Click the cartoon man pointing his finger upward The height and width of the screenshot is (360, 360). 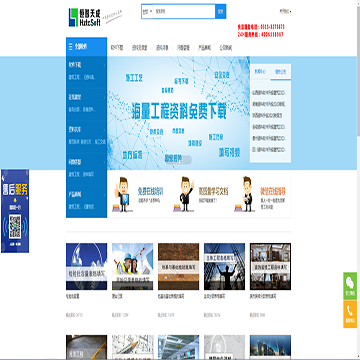click(x=184, y=194)
